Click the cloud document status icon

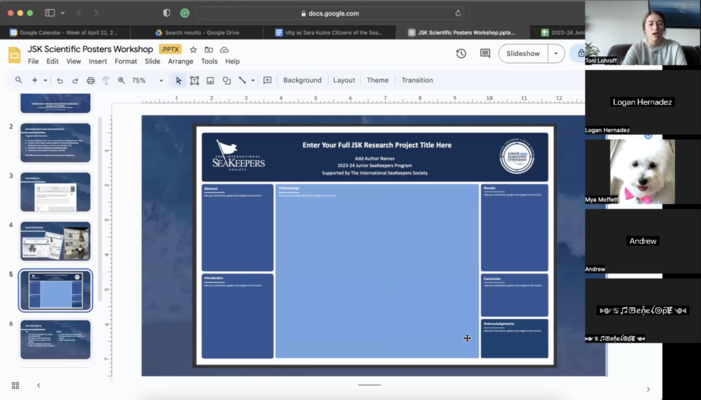pyautogui.click(x=224, y=50)
